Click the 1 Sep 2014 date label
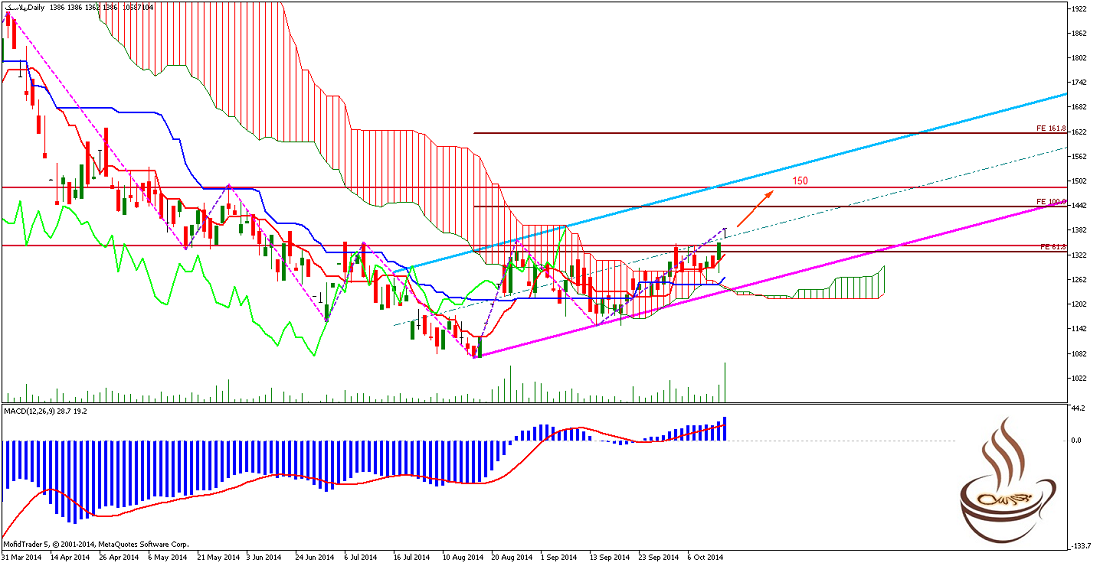Viewport: 1100px width, 566px height. tap(558, 556)
